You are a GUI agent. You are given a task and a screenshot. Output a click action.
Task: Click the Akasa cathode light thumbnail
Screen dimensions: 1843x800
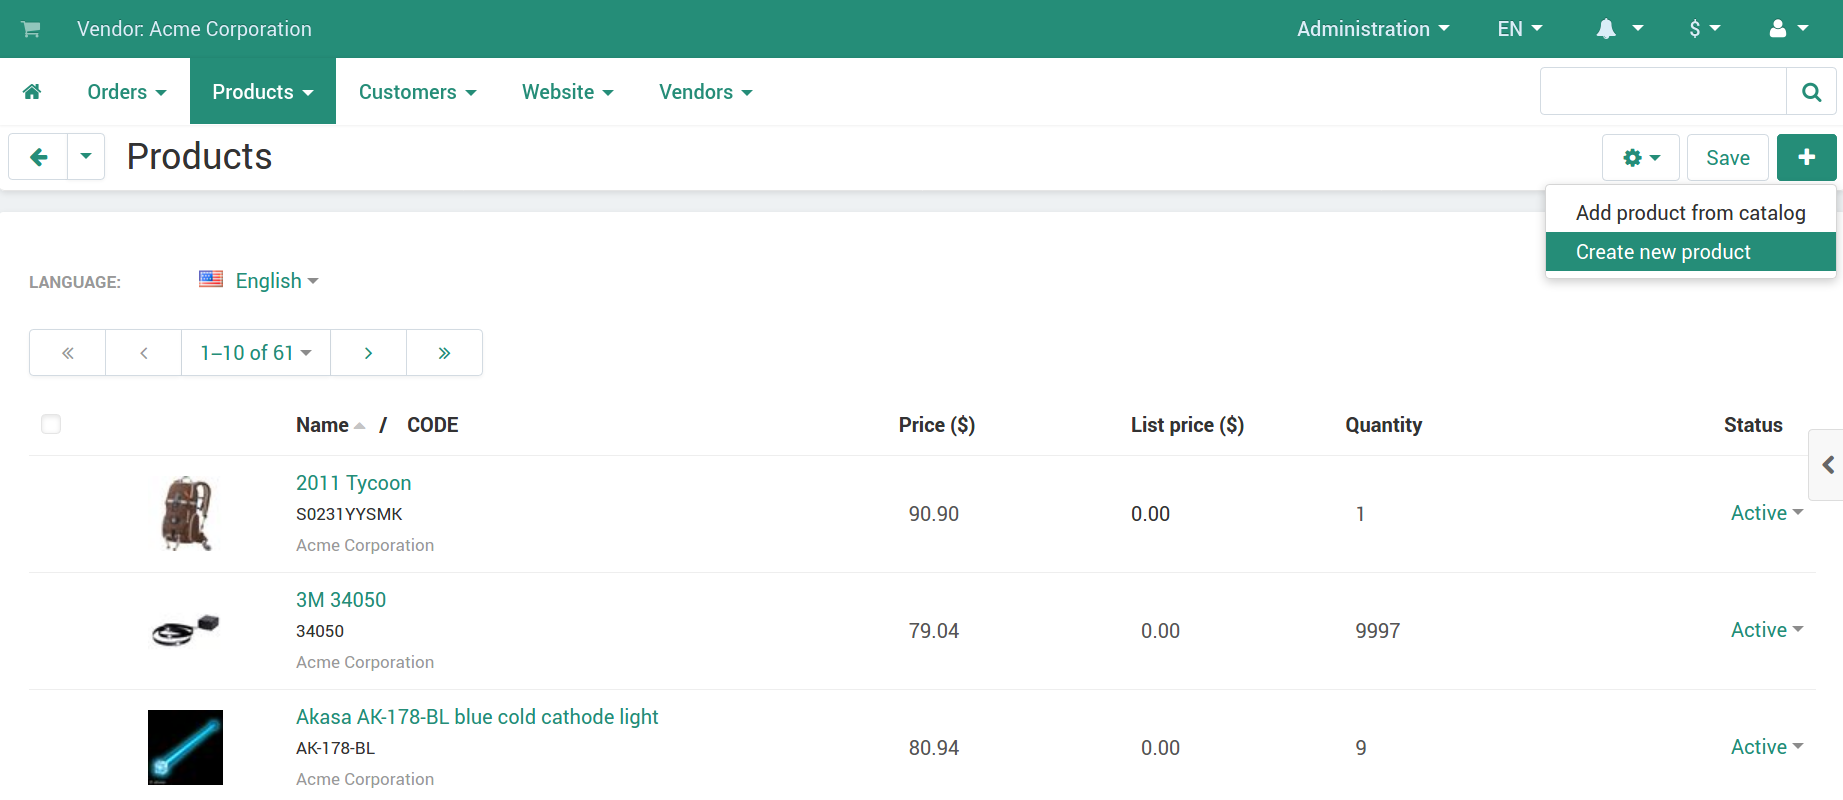click(185, 747)
